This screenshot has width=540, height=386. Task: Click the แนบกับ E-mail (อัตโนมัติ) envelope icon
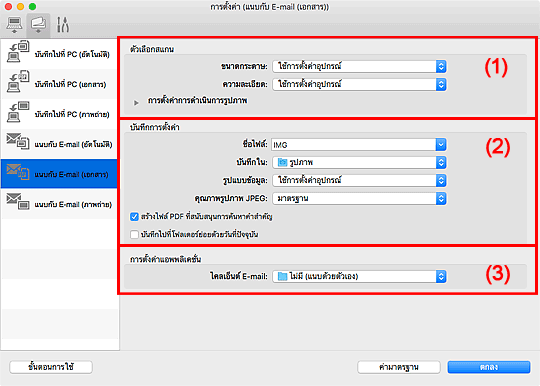point(18,142)
